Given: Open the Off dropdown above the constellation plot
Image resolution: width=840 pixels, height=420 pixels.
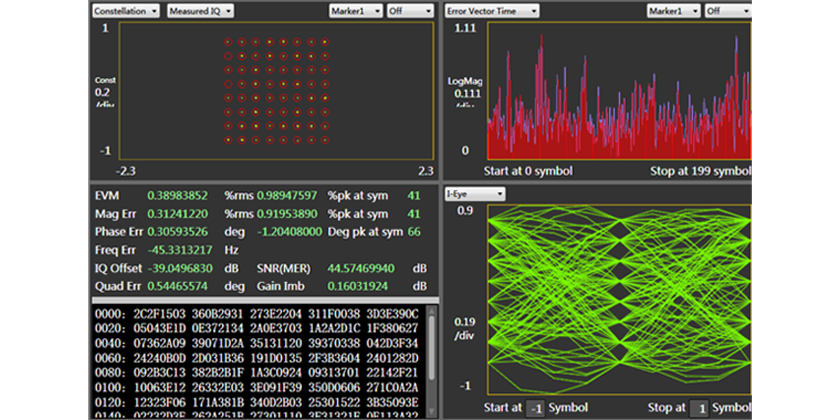Looking at the screenshot, I should (412, 11).
